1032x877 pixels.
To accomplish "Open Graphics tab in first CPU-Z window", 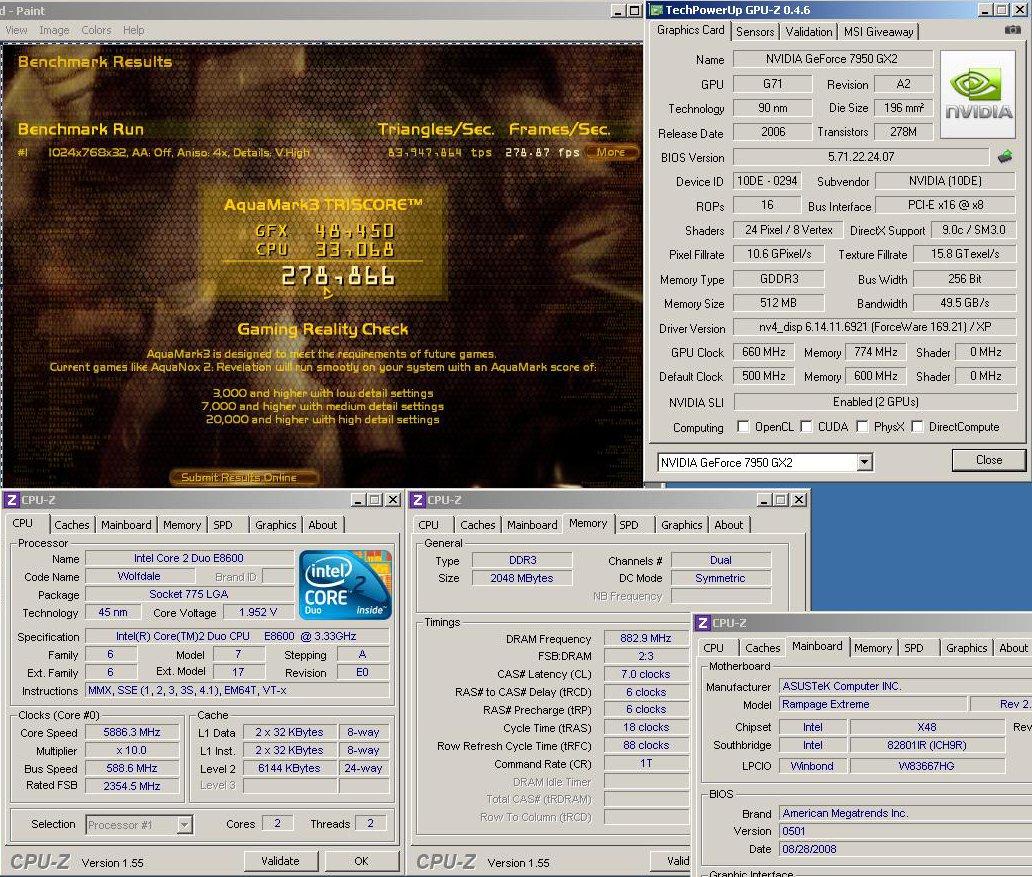I will click(276, 525).
